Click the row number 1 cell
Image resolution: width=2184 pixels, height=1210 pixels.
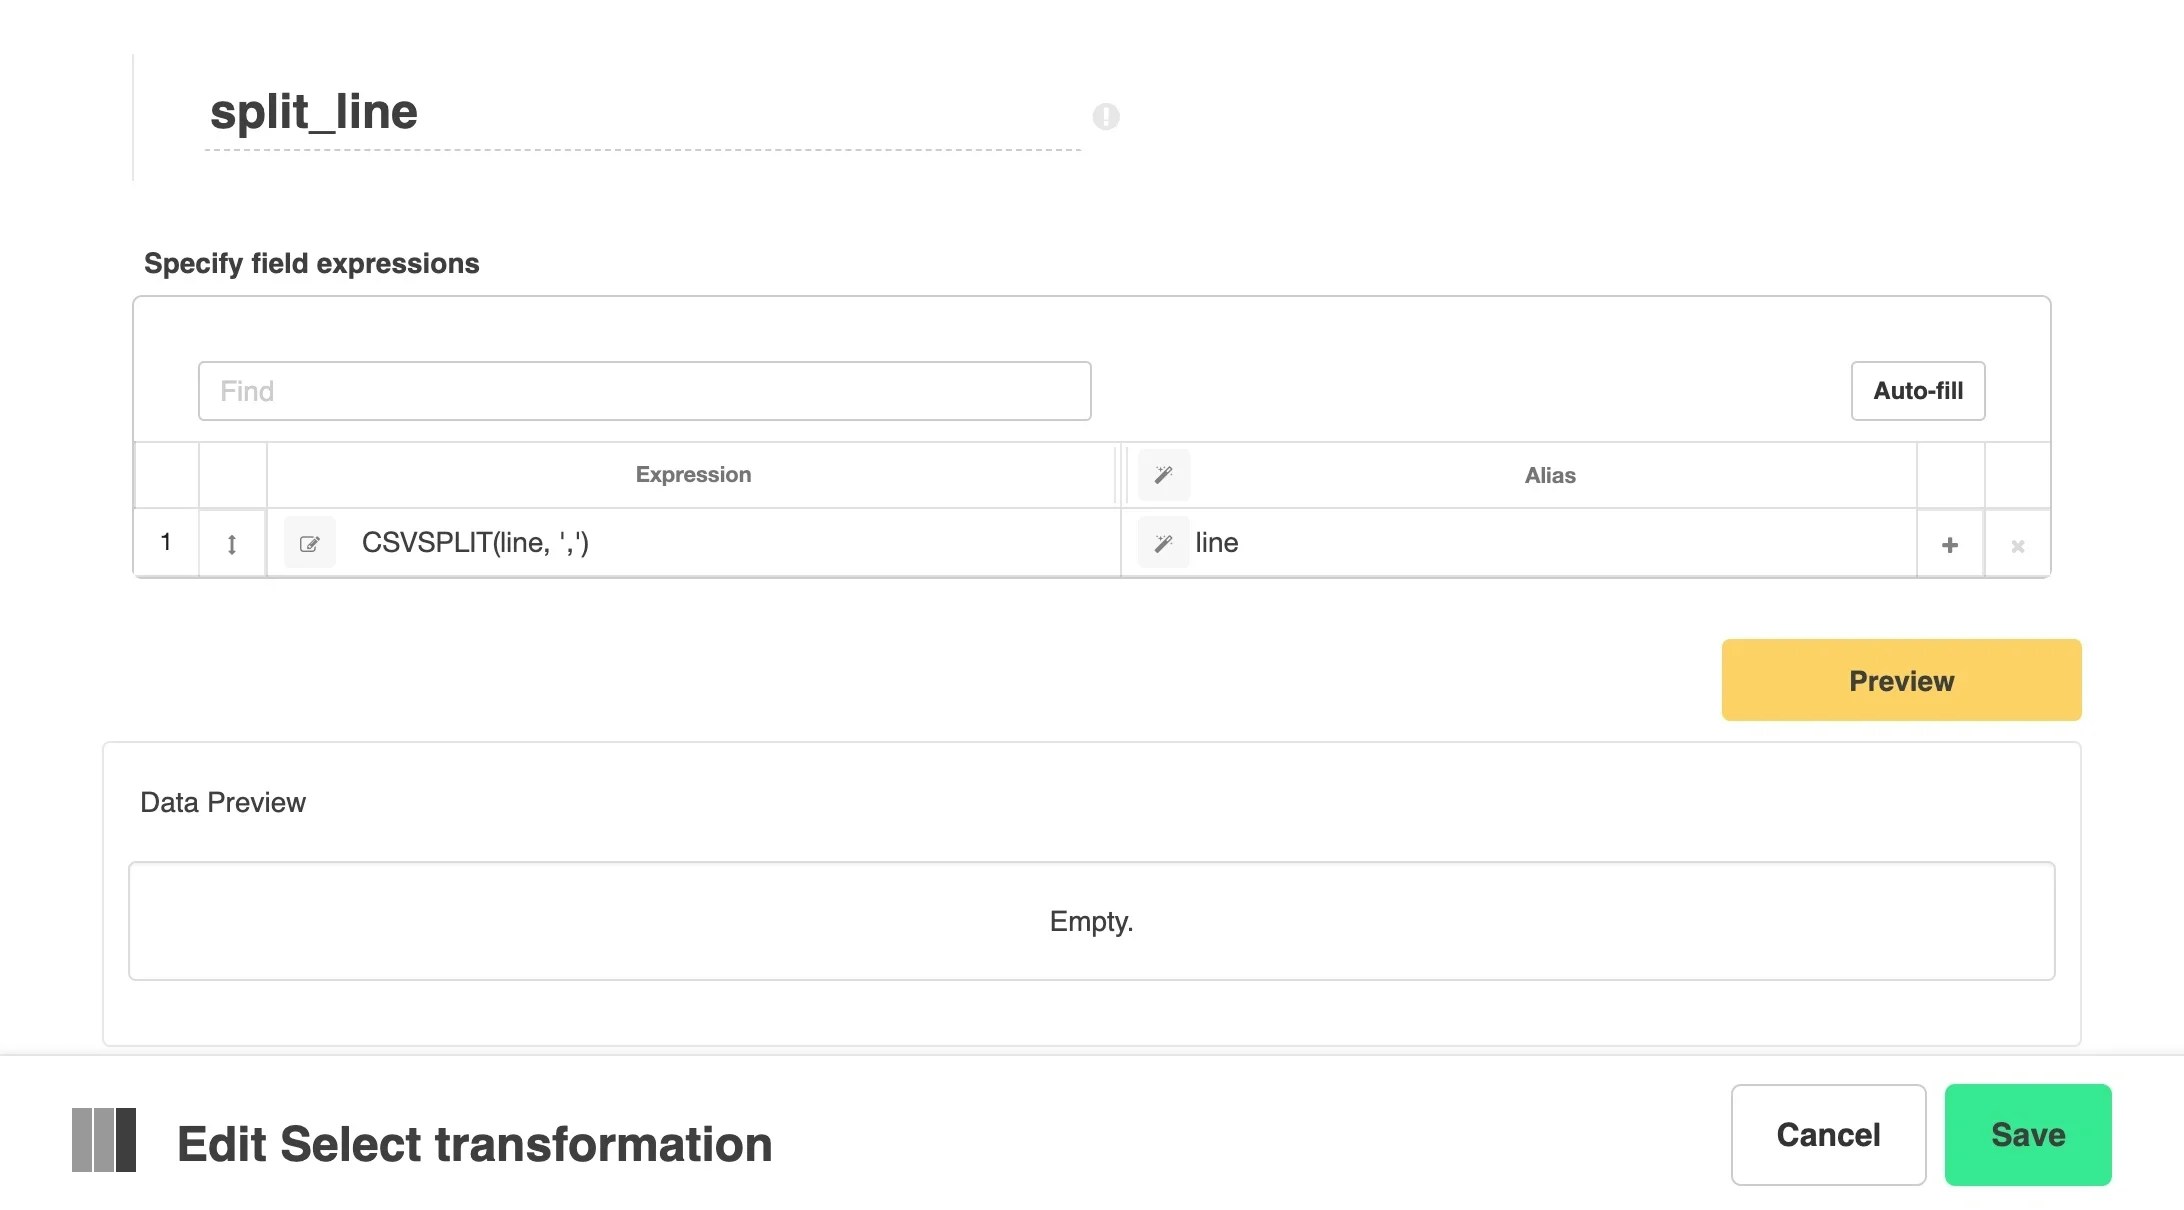point(166,543)
